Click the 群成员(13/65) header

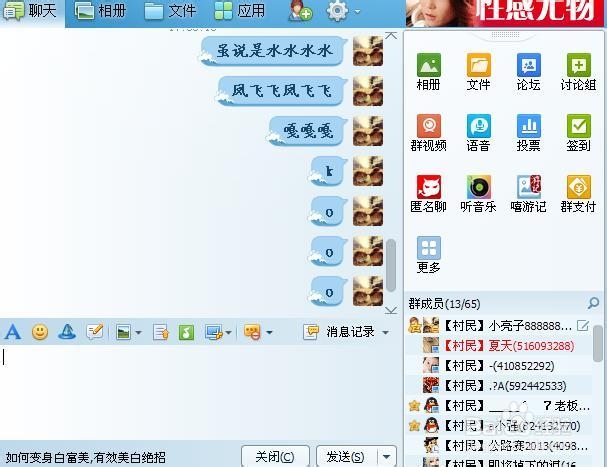(x=444, y=304)
